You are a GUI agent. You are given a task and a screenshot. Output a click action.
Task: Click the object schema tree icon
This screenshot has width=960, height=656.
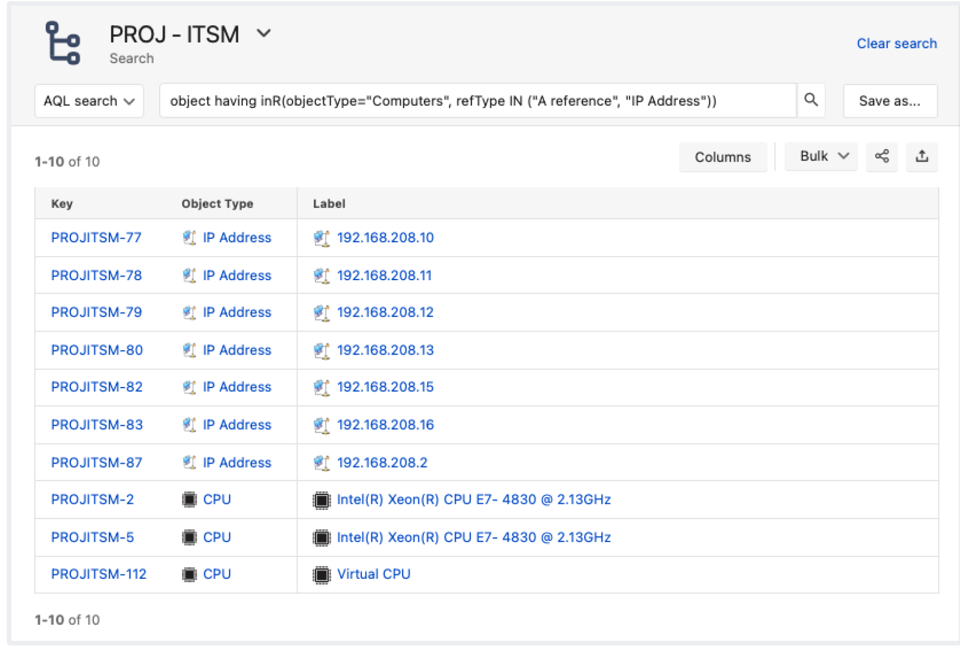63,43
